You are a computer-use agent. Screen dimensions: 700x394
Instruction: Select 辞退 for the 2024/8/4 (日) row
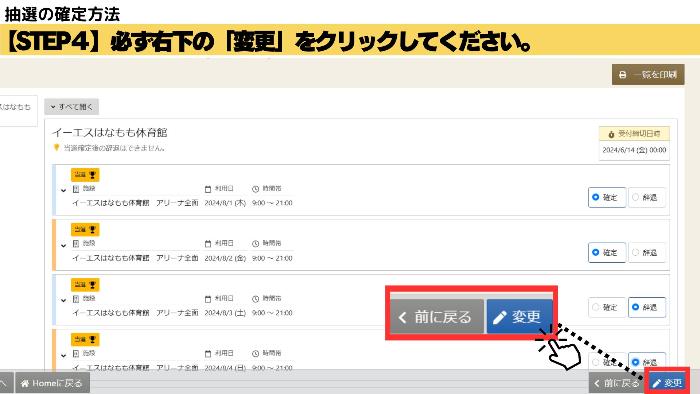pos(646,361)
